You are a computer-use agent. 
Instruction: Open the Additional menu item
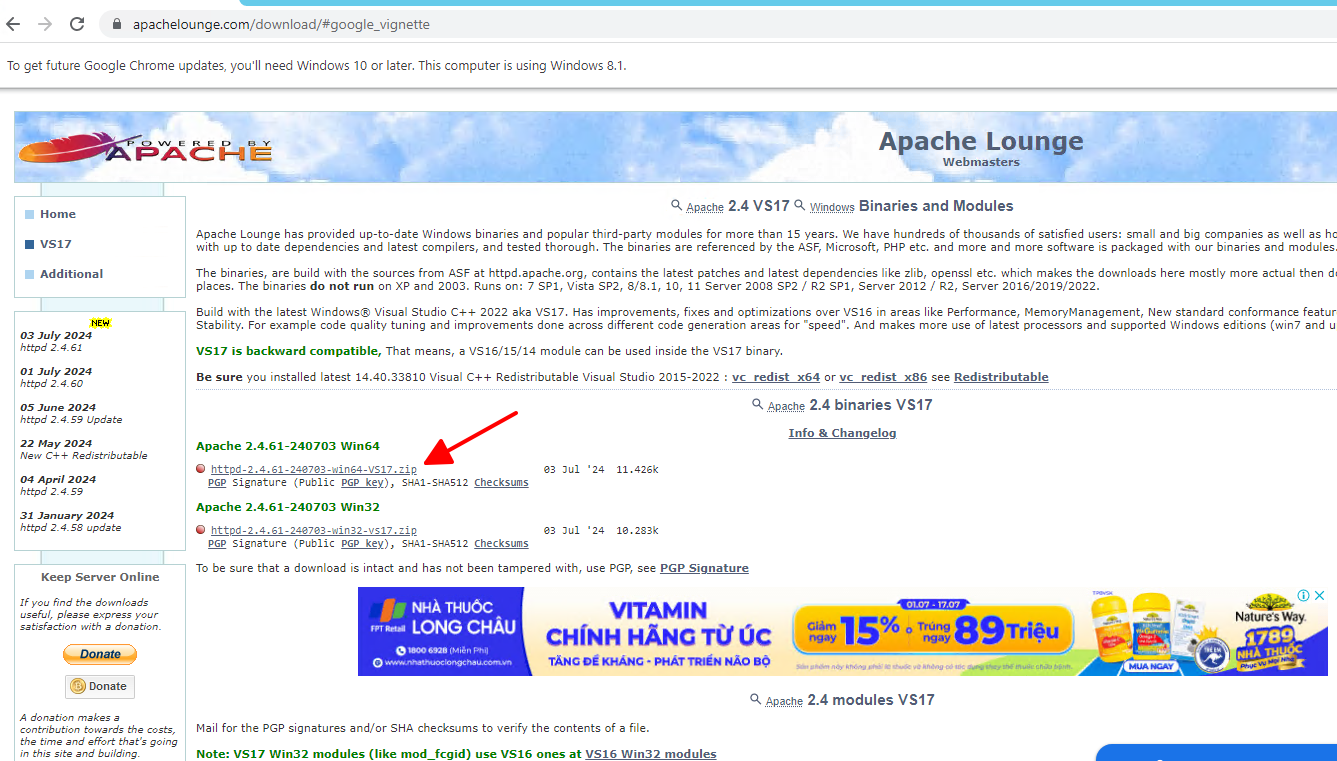pos(71,274)
